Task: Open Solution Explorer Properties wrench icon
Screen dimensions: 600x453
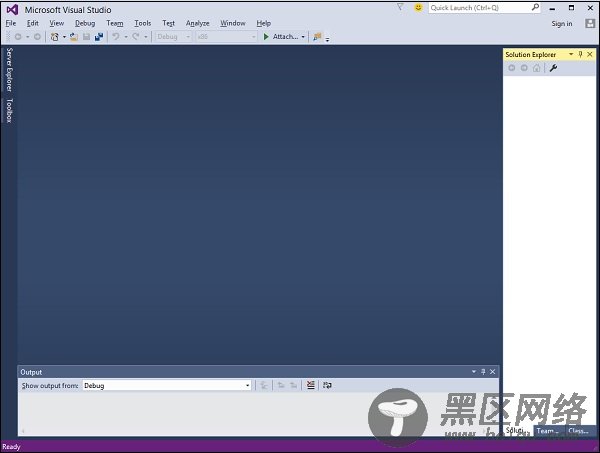Action: coord(553,68)
